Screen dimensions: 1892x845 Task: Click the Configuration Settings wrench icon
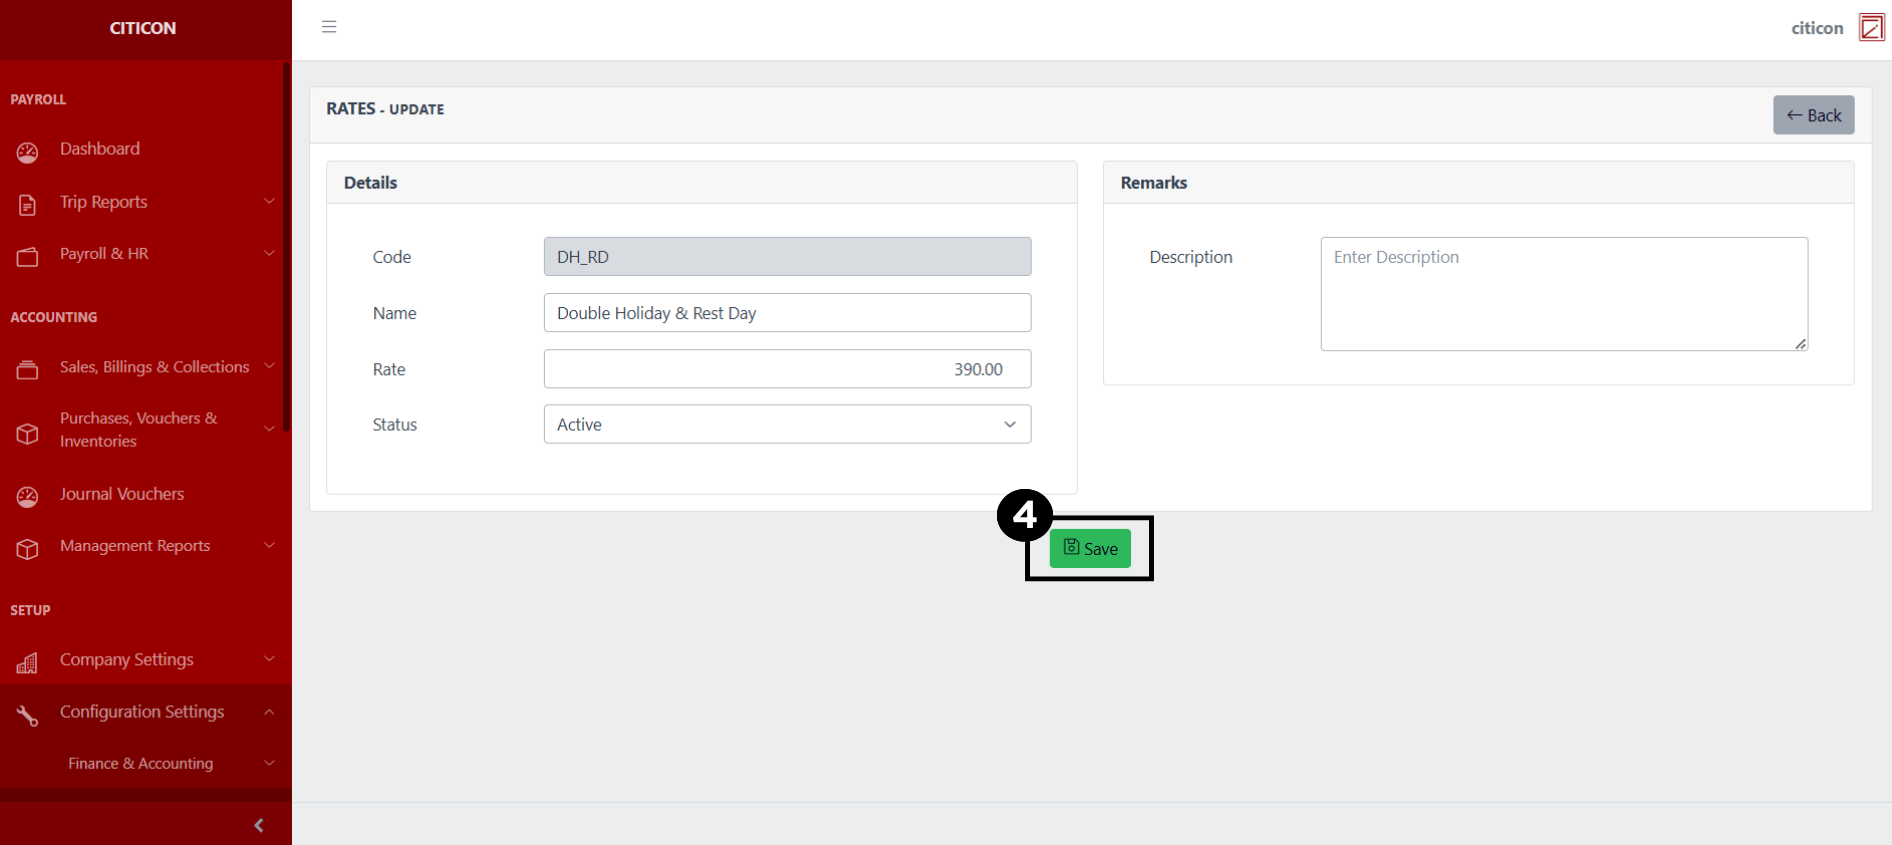tap(27, 715)
